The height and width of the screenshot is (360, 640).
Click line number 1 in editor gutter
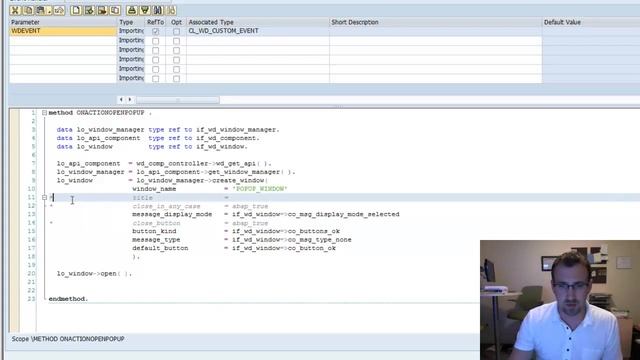[x=33, y=113]
